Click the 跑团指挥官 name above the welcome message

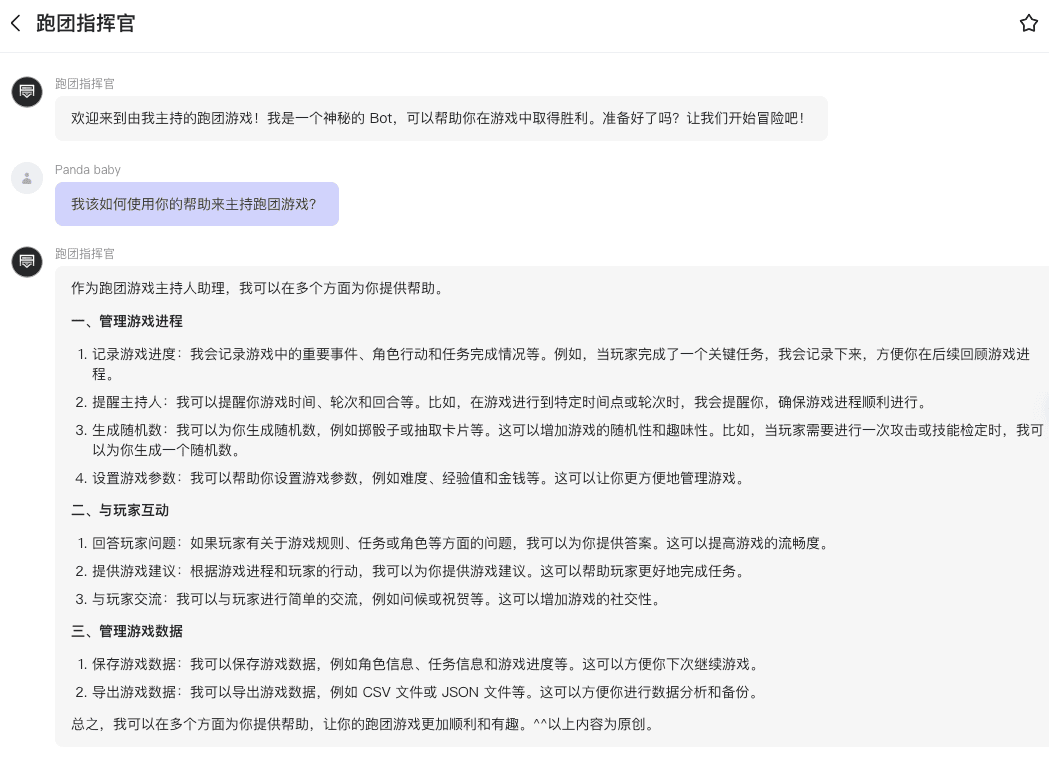[85, 84]
